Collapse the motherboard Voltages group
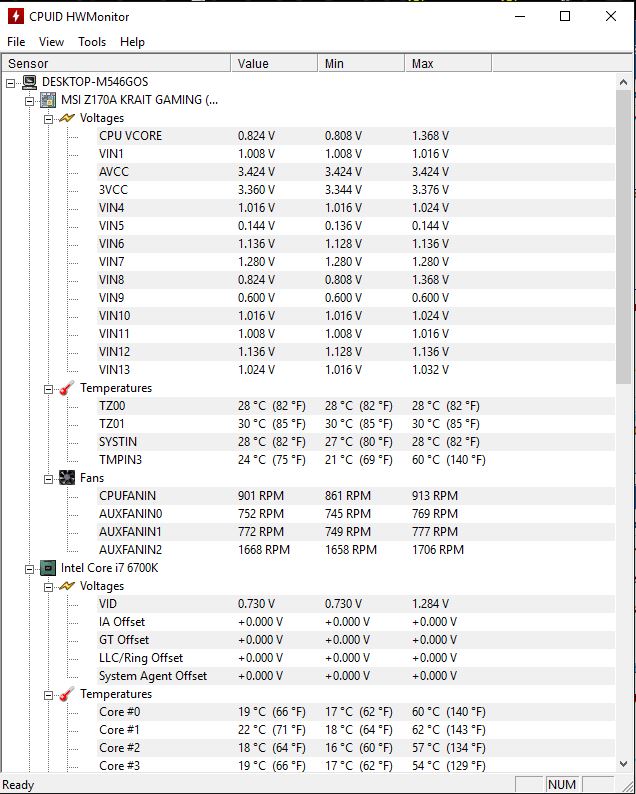Screen dimensions: 636x794 point(49,120)
